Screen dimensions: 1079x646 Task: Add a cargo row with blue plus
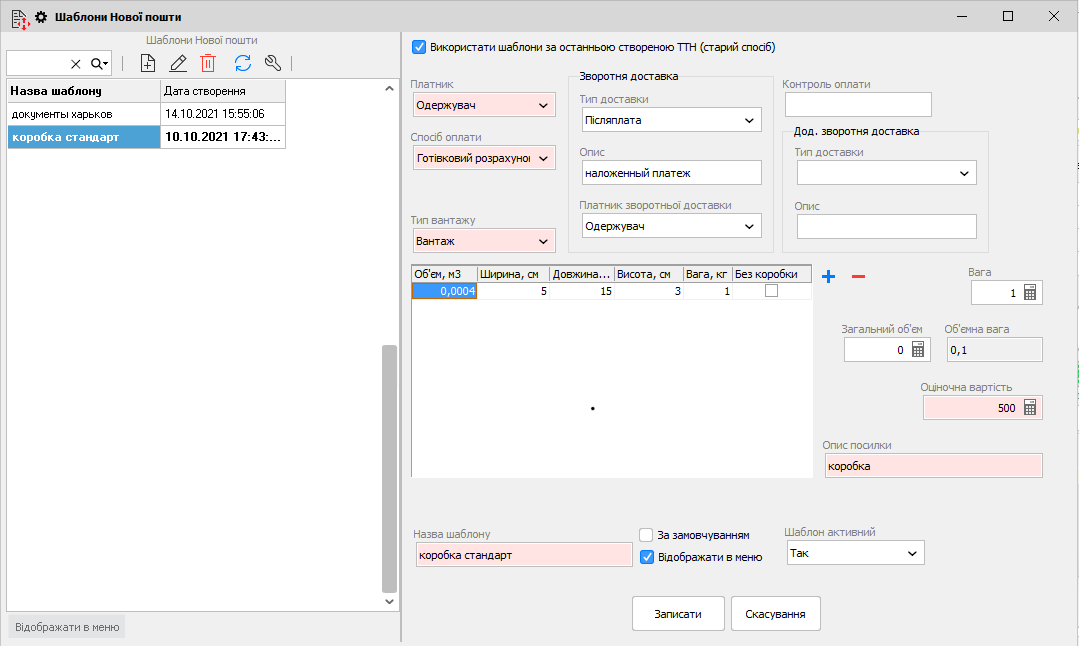coord(828,276)
